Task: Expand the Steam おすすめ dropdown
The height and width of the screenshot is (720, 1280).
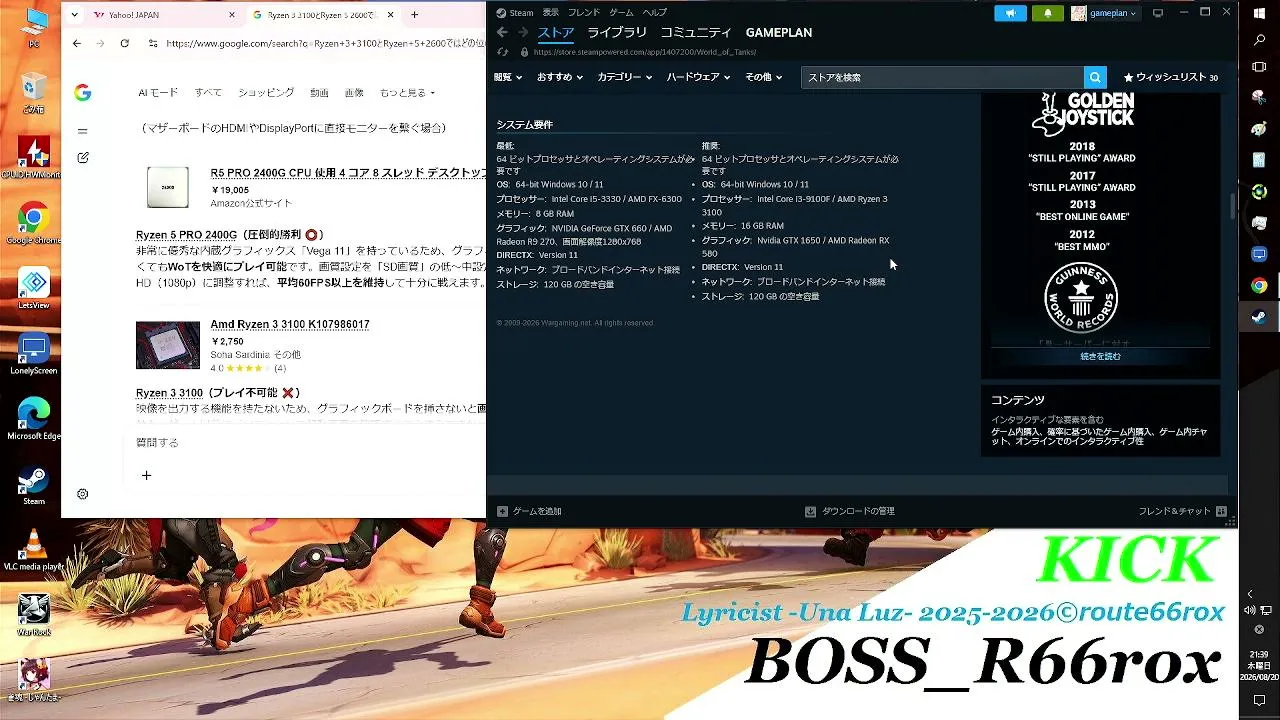Action: pos(560,77)
